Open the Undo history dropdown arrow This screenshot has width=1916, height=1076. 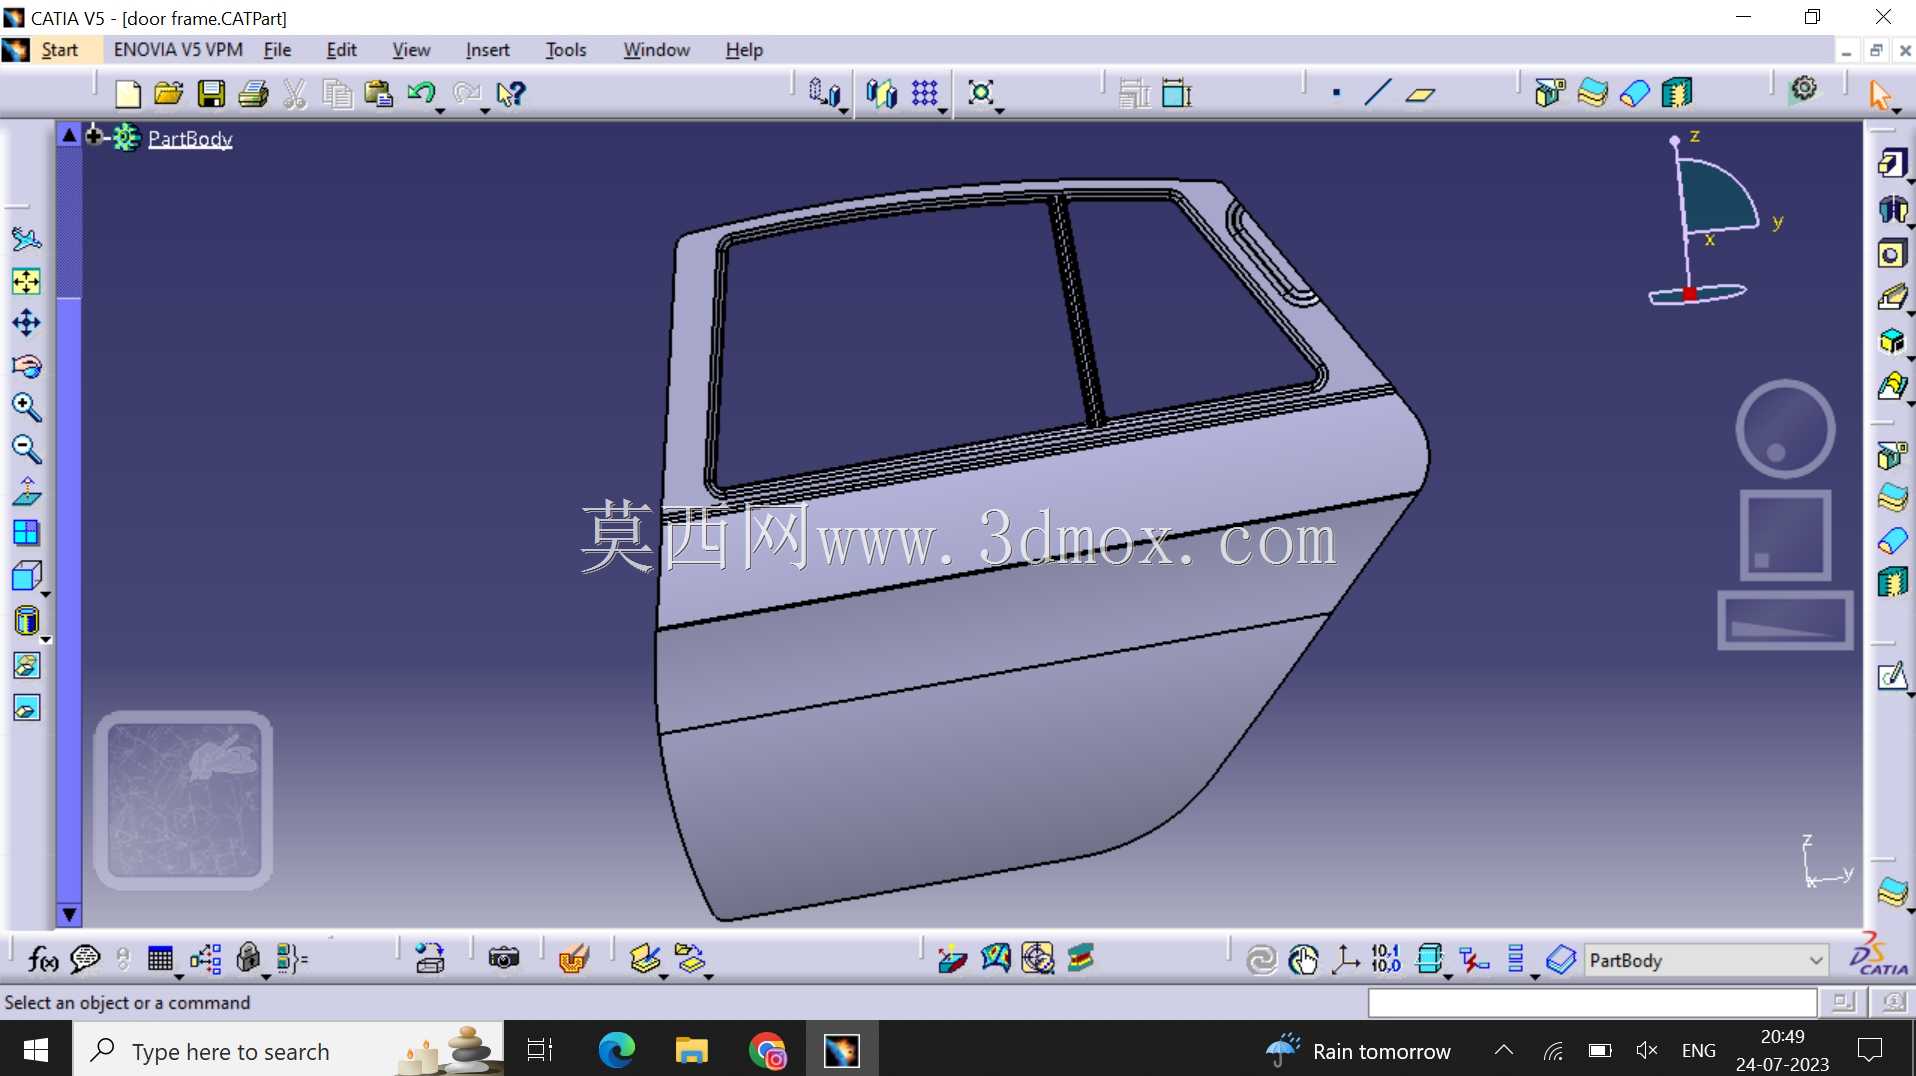(x=440, y=110)
